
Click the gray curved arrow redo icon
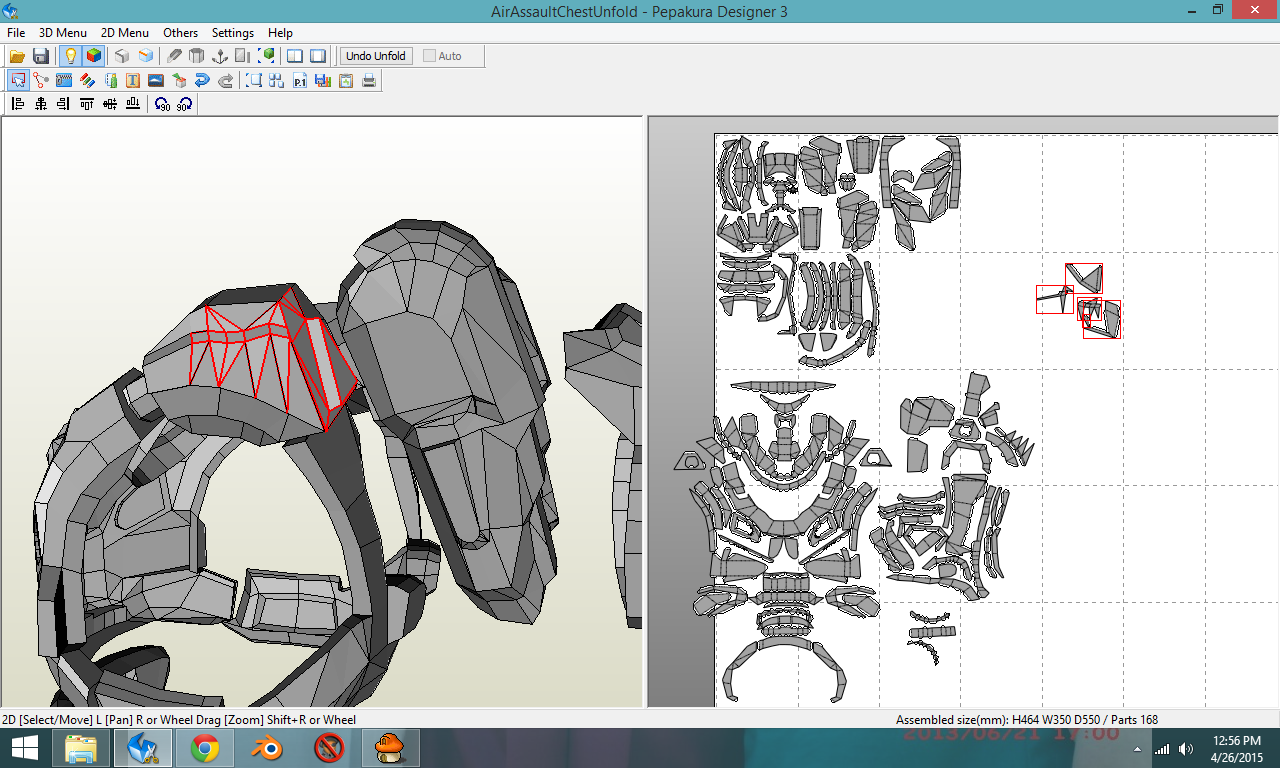tap(225, 80)
